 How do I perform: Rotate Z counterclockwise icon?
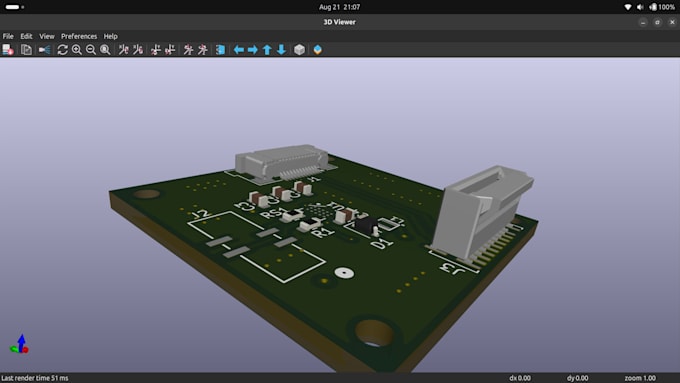[x=203, y=50]
